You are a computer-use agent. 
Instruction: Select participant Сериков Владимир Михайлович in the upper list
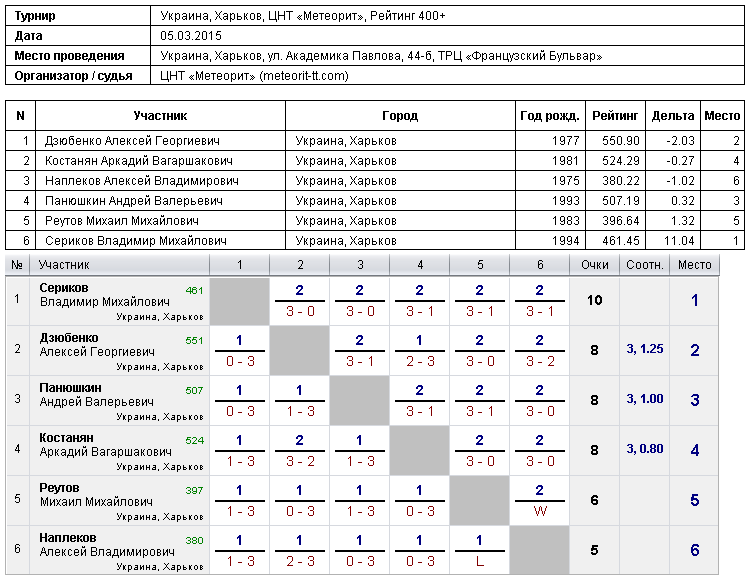(136, 241)
